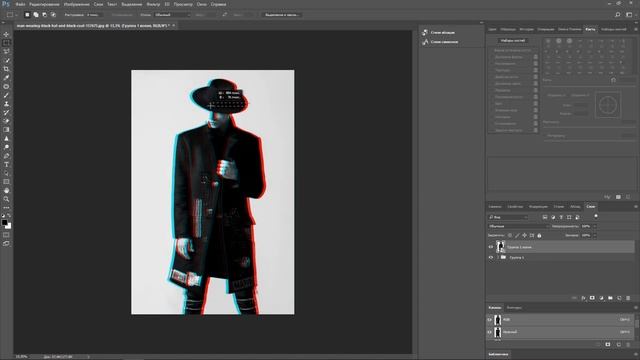
Task: Select the Path Selection tool
Action: tap(6, 173)
